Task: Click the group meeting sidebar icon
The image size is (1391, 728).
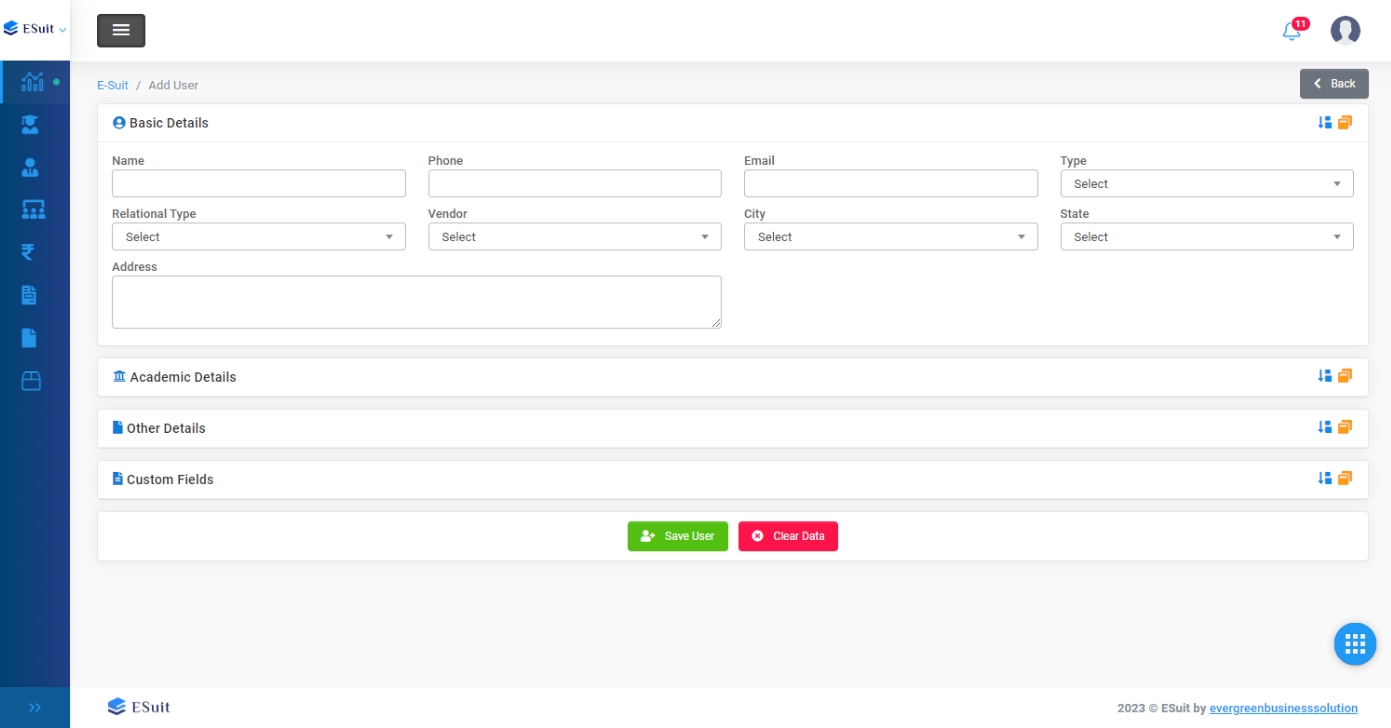Action: pyautogui.click(x=32, y=210)
